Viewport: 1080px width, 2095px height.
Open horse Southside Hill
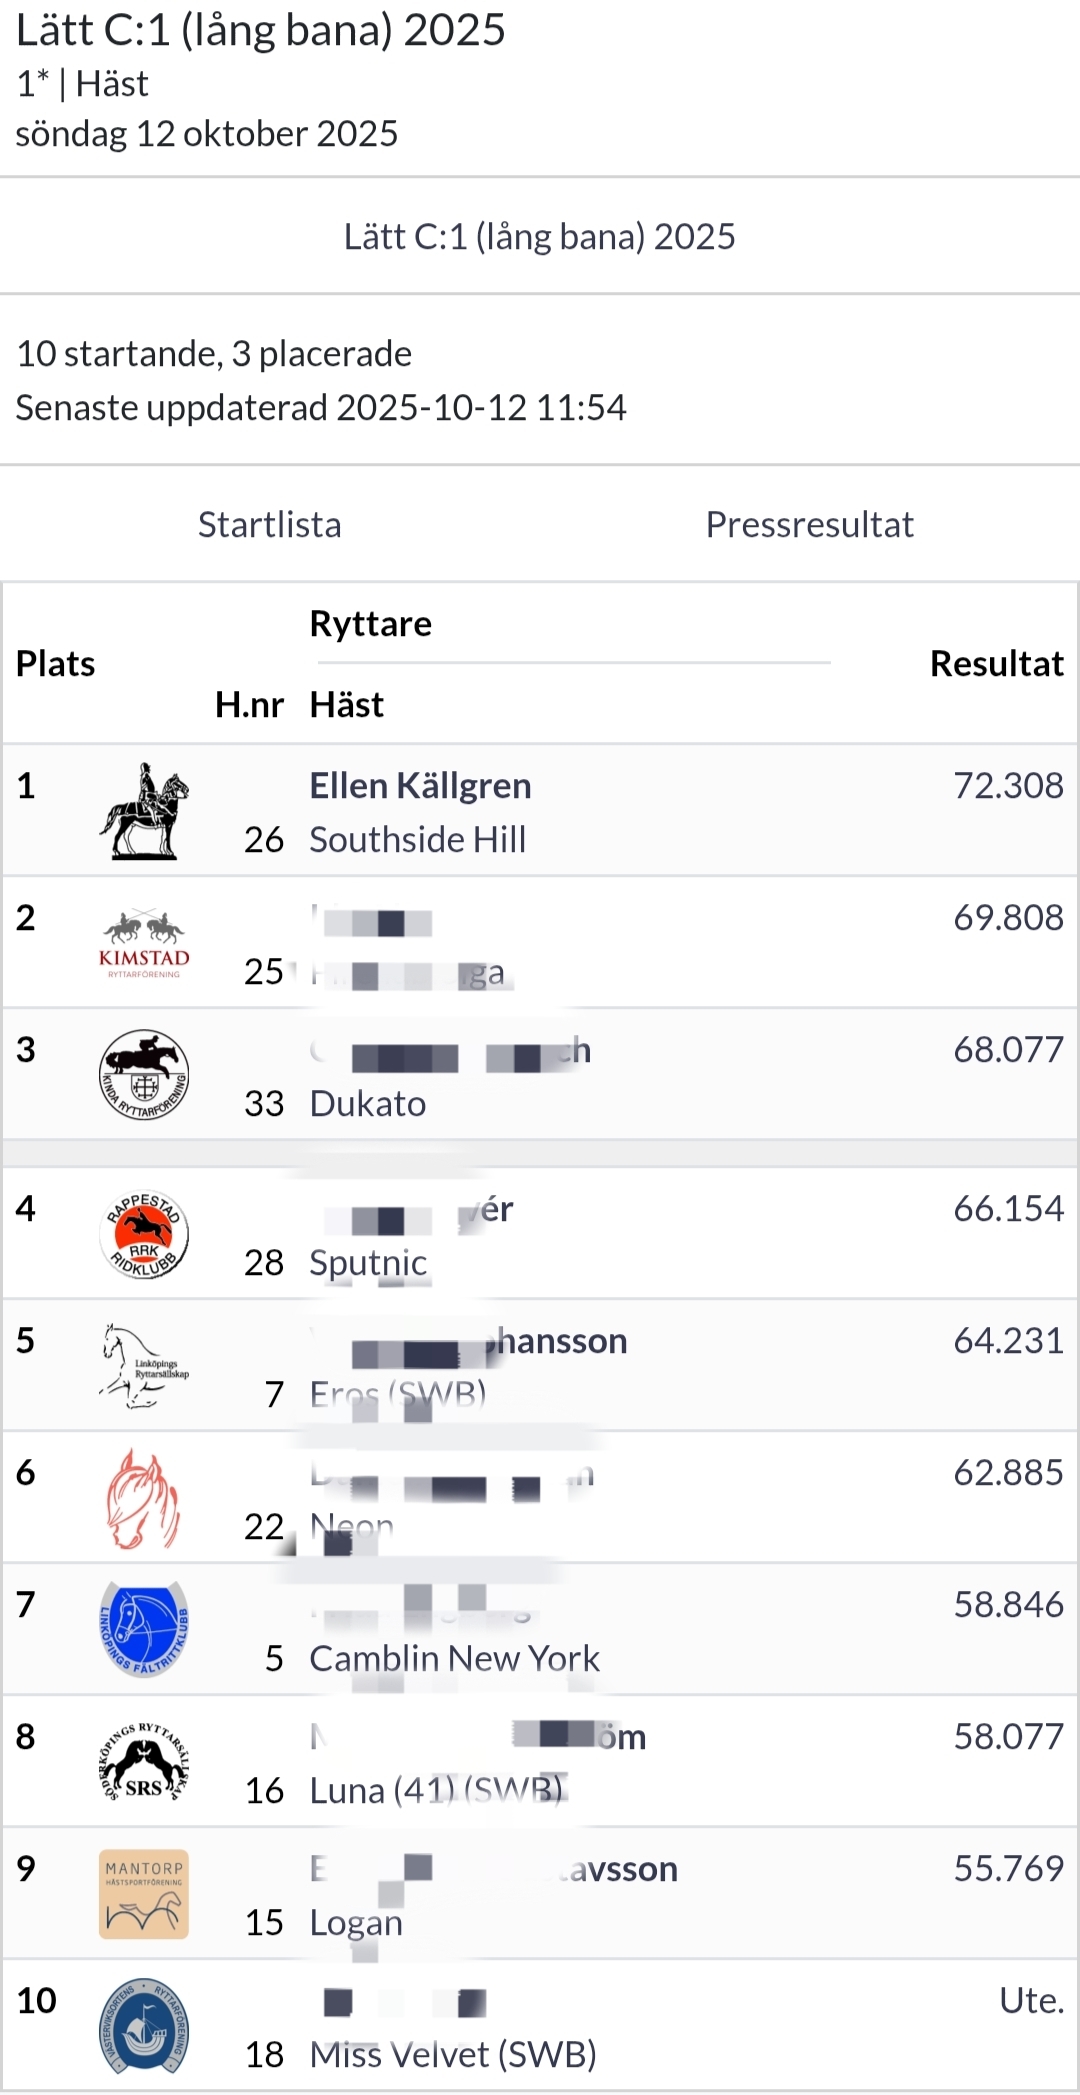(x=417, y=840)
